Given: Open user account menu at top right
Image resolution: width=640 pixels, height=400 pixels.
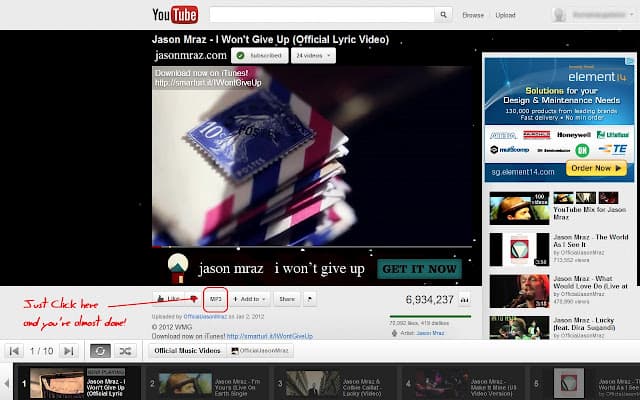Looking at the screenshot, I should [590, 15].
